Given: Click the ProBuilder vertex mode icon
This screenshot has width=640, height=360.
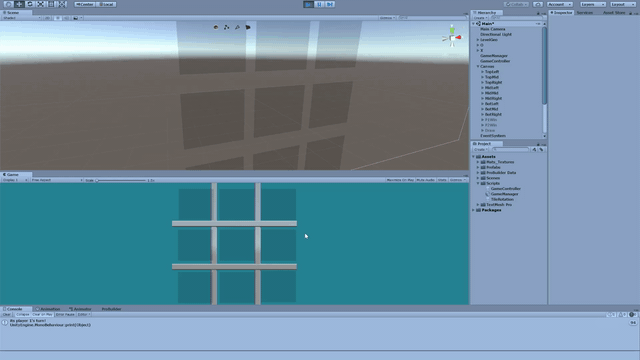Looking at the screenshot, I should (227, 27).
